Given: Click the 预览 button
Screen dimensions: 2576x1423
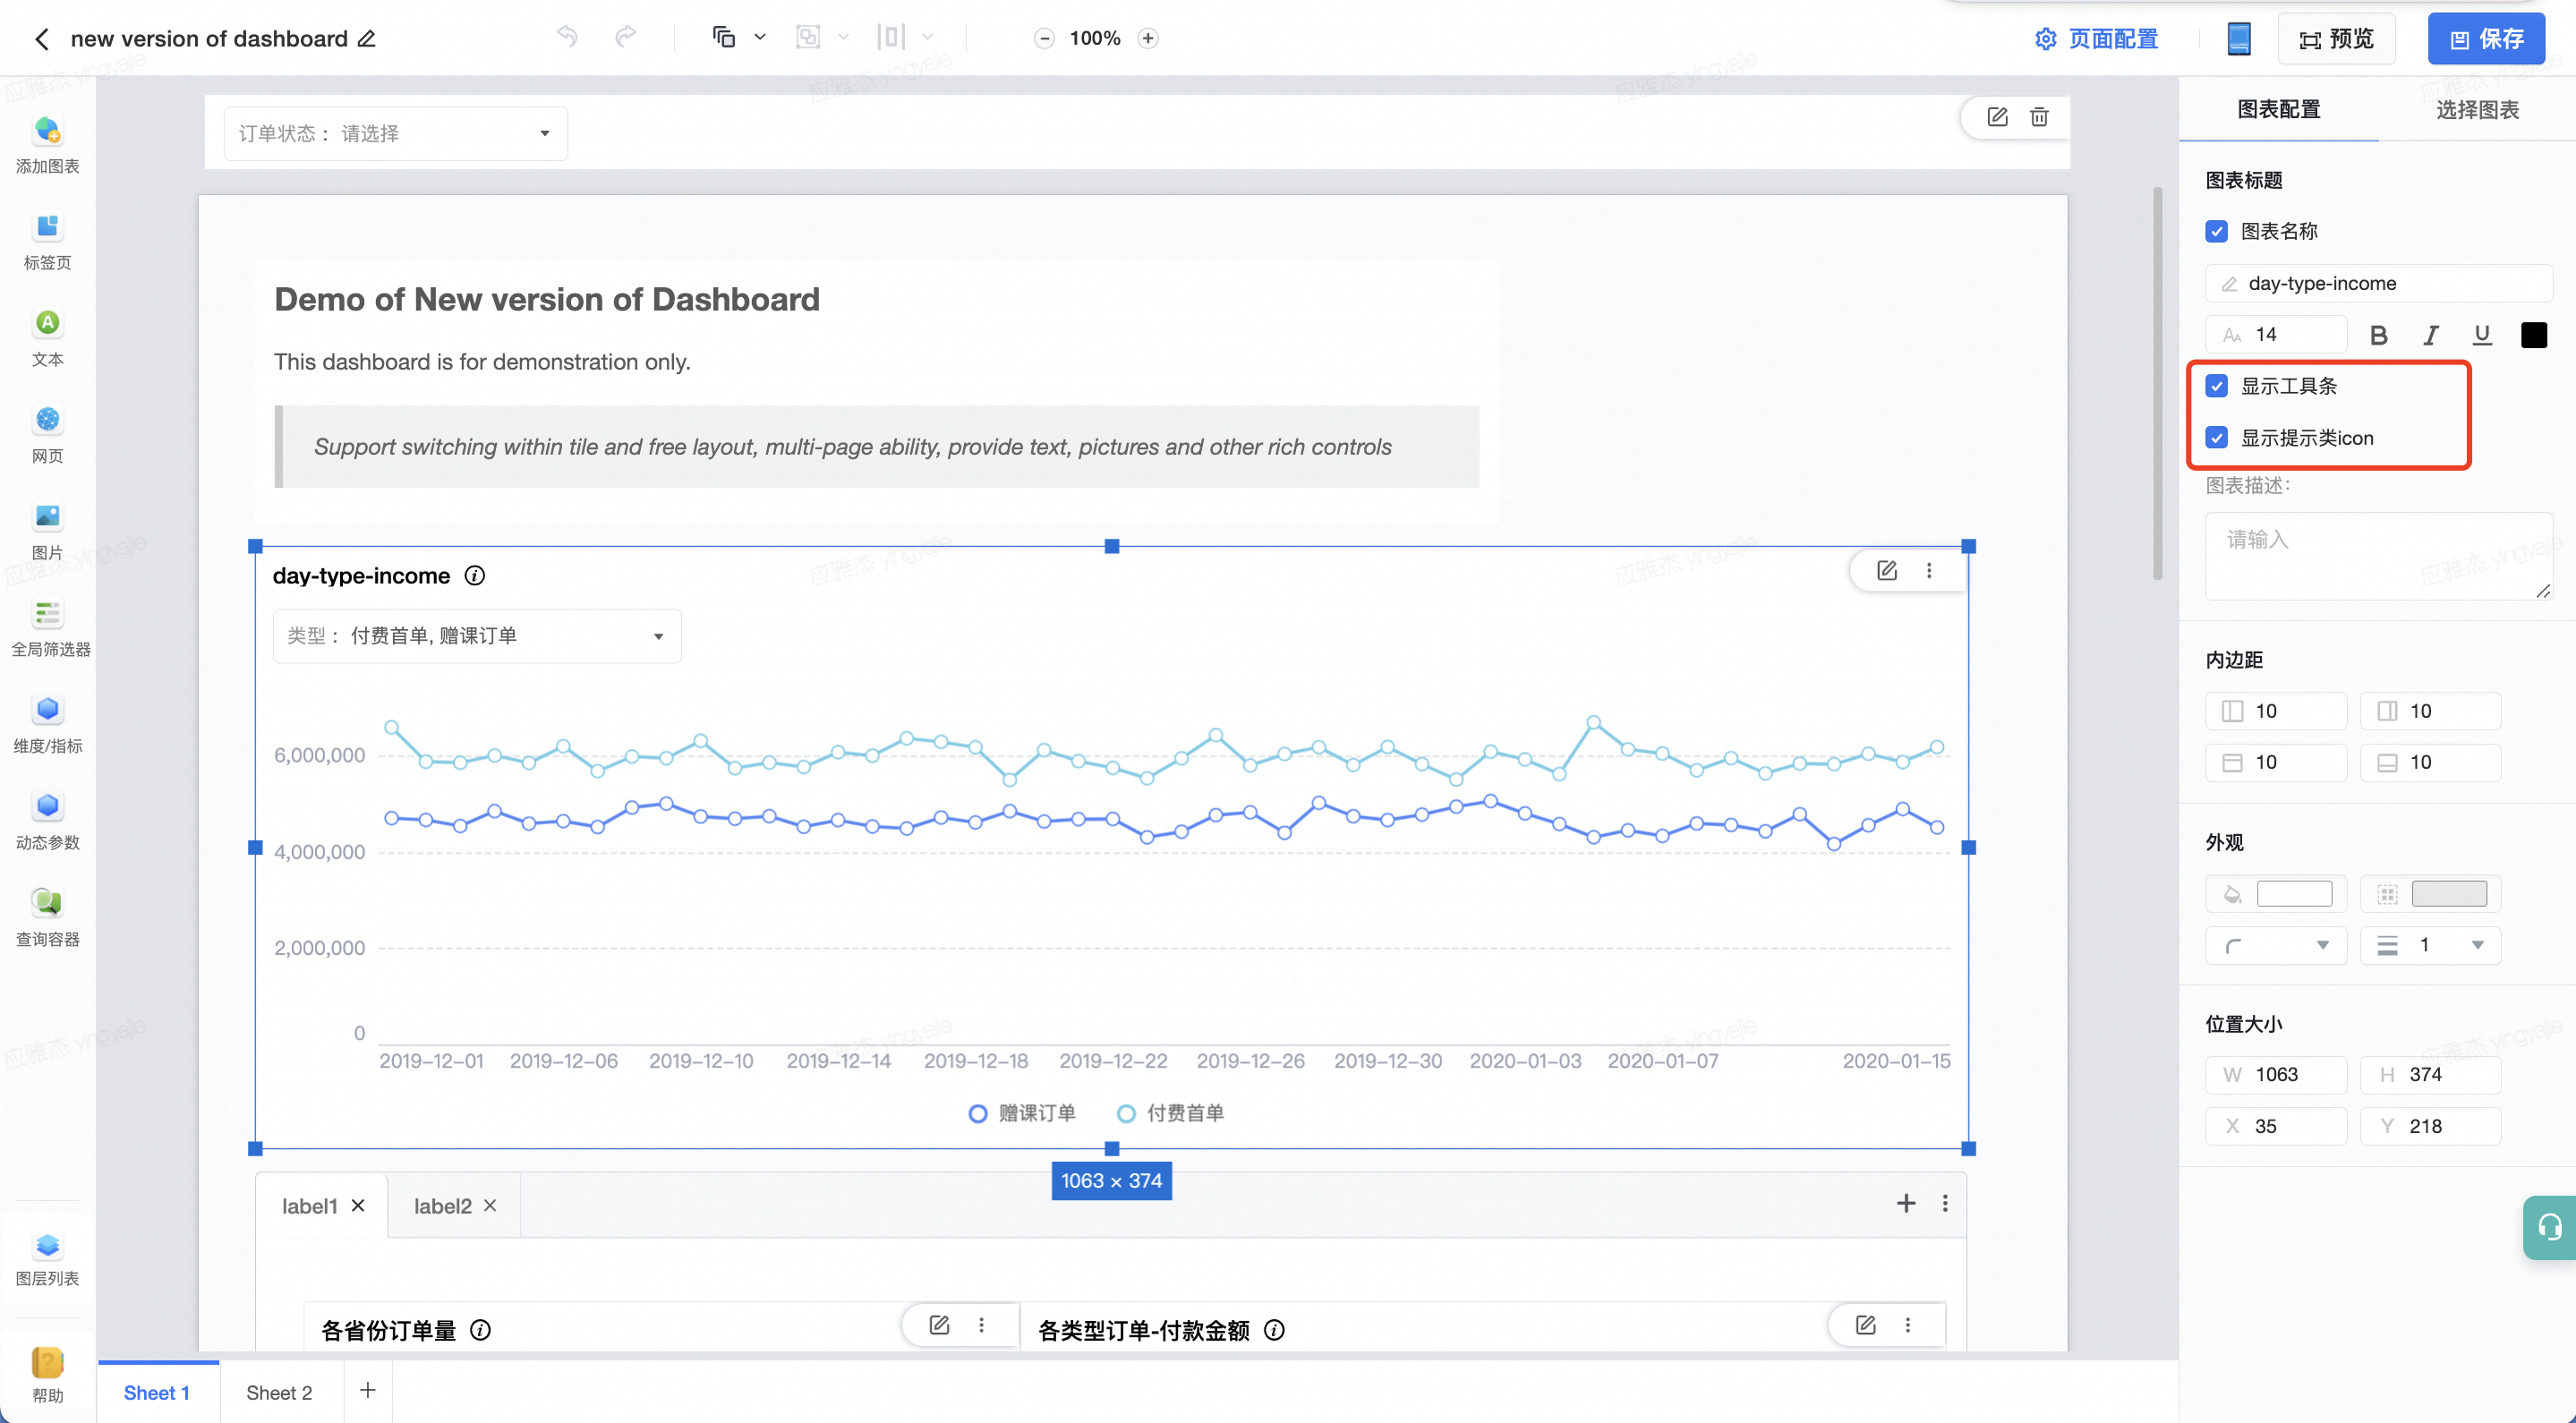Looking at the screenshot, I should (x=2336, y=39).
